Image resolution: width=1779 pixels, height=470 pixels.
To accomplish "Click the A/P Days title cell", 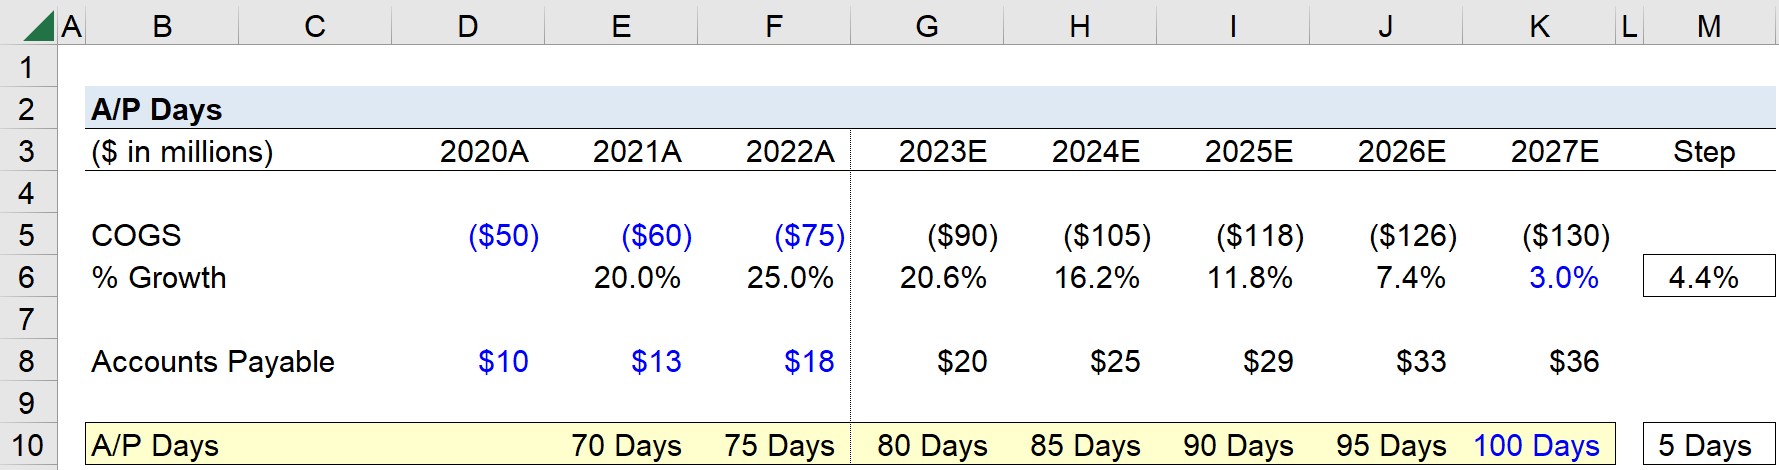I will click(157, 109).
